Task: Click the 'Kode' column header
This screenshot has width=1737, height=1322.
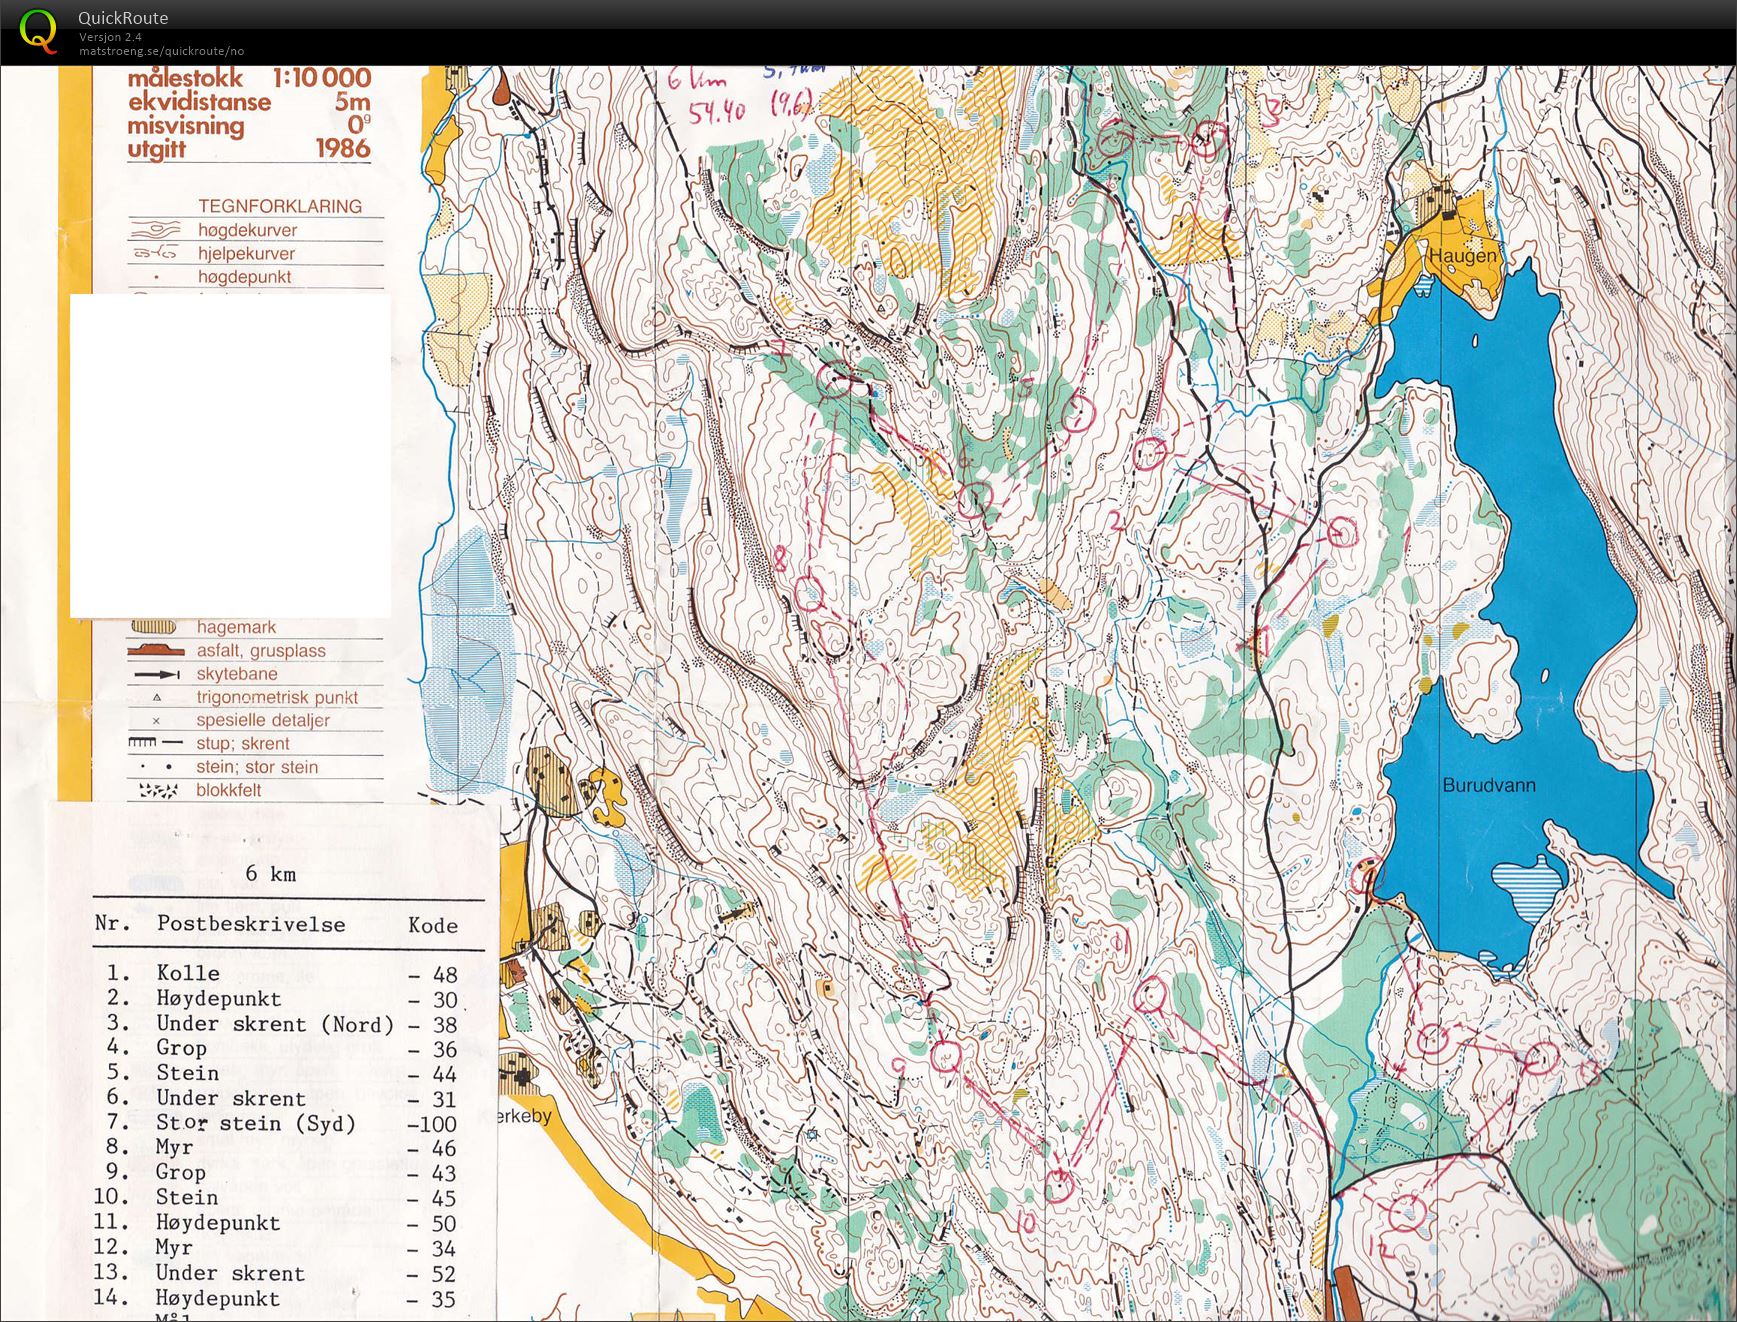Action: (433, 925)
